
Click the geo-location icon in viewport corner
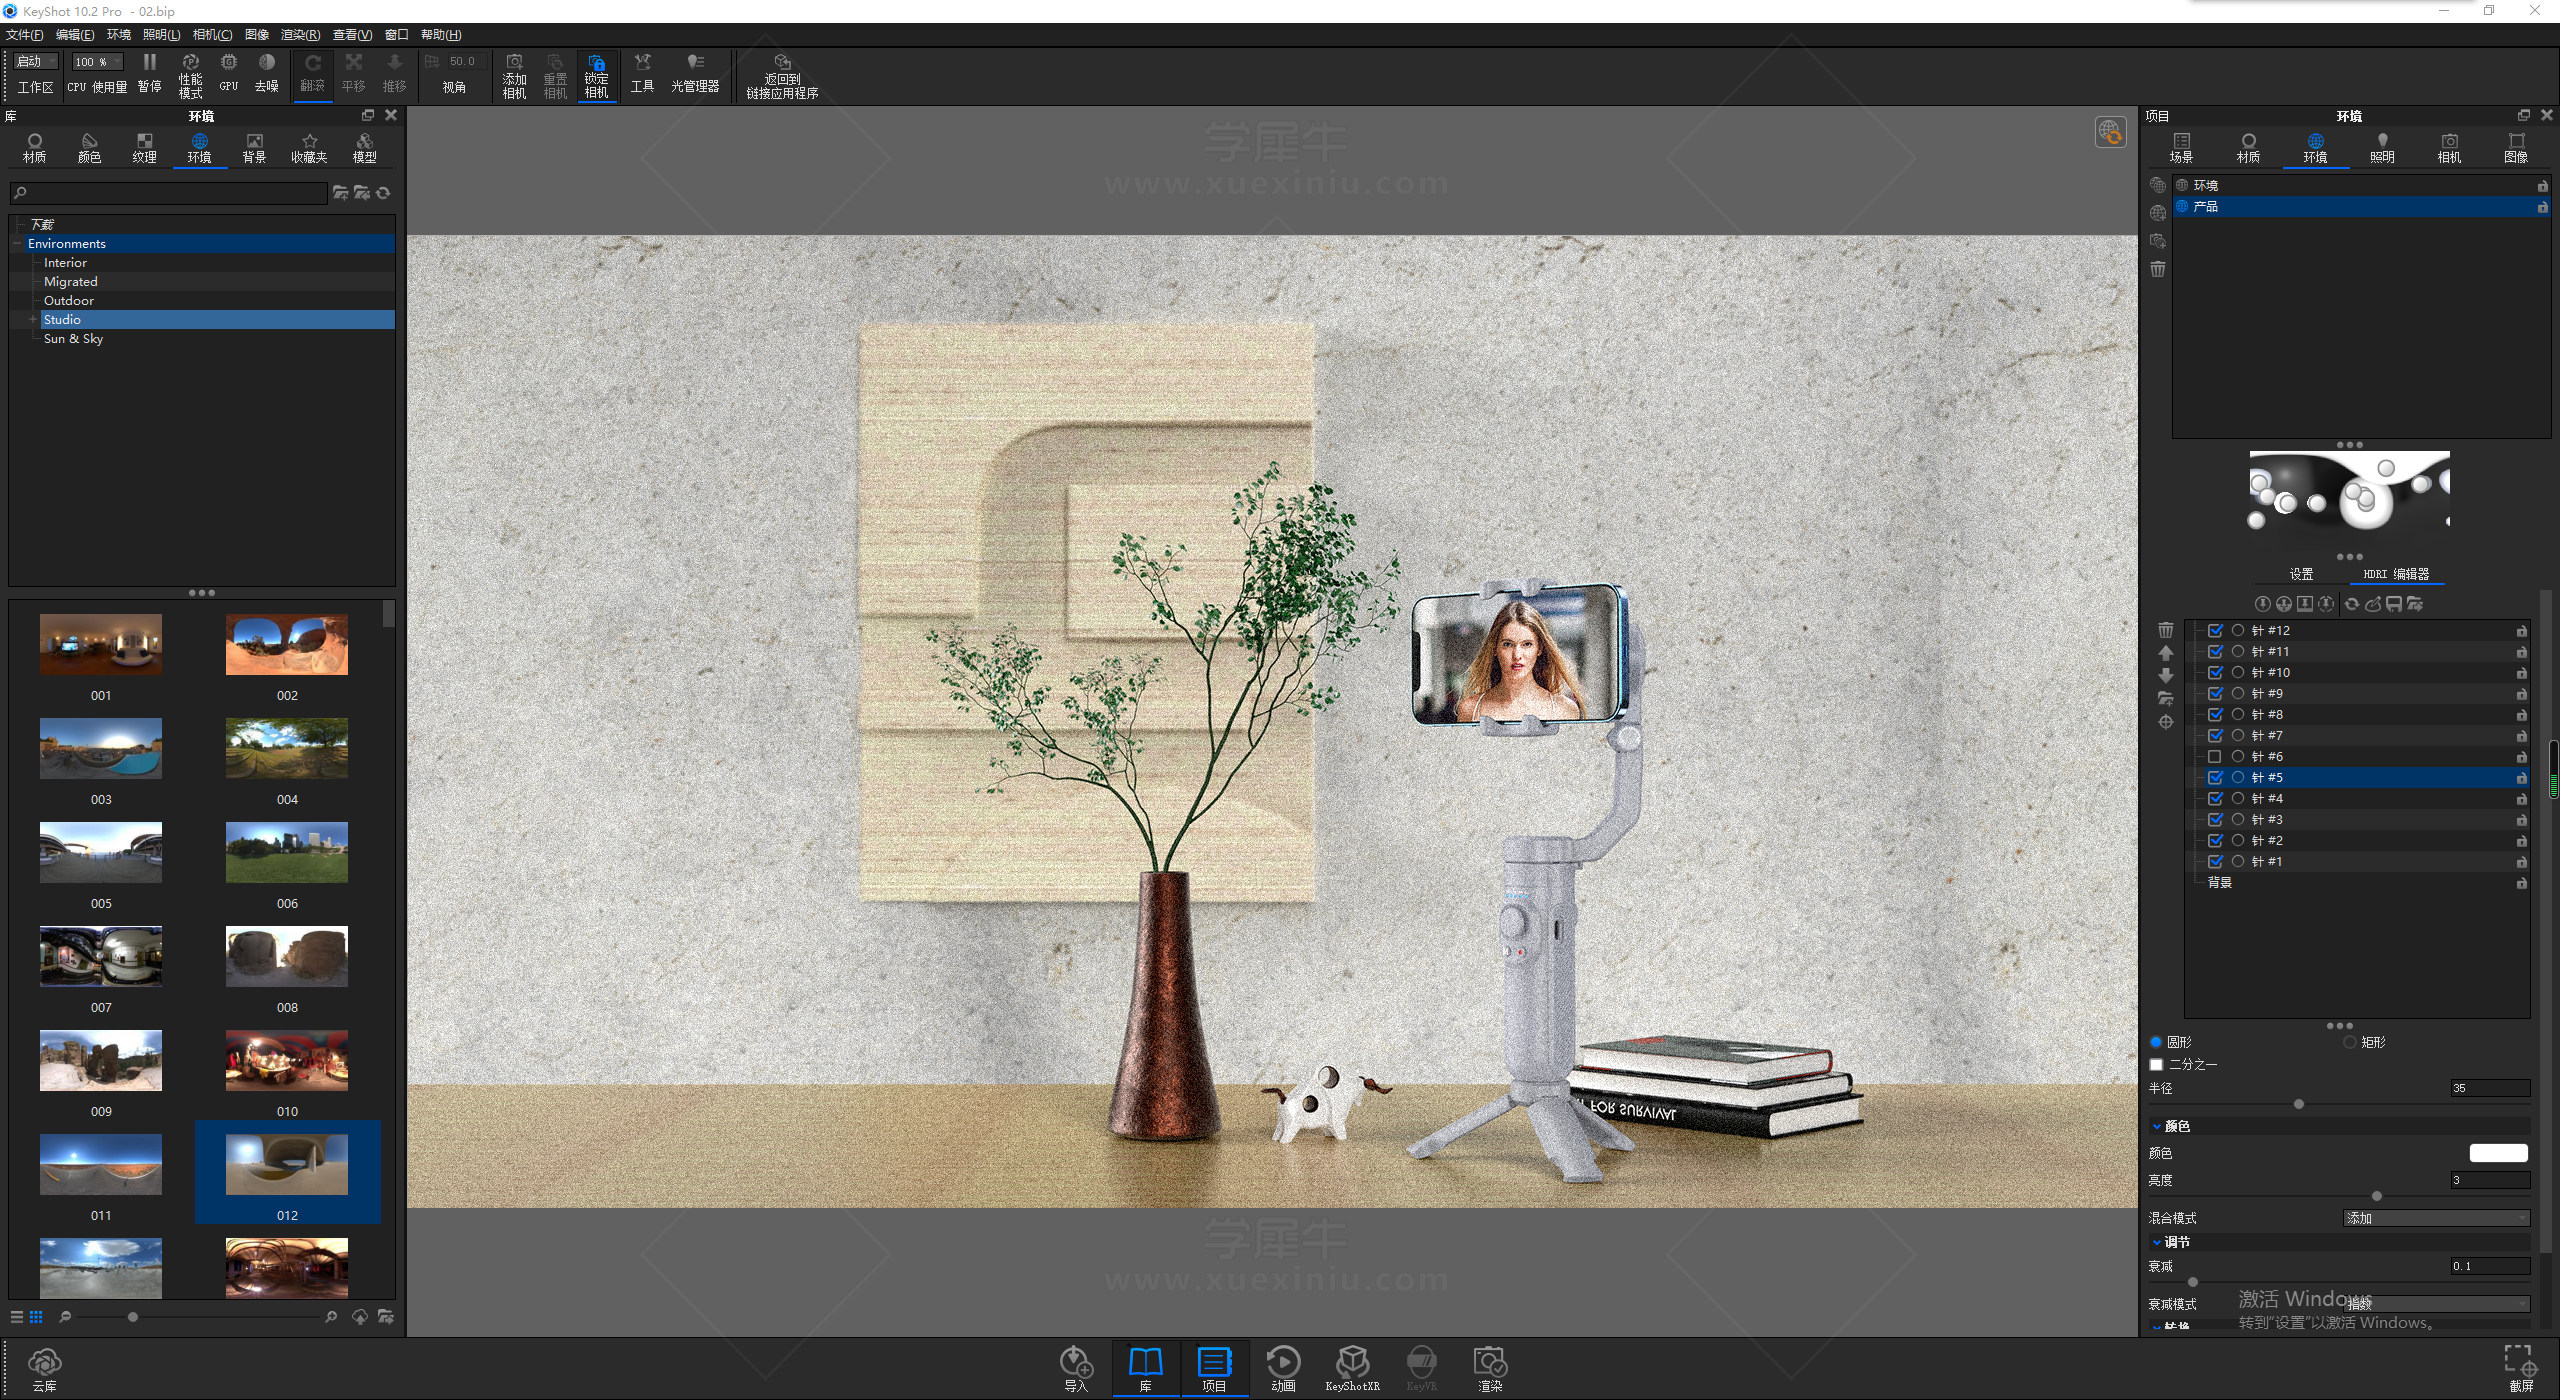click(x=2110, y=132)
